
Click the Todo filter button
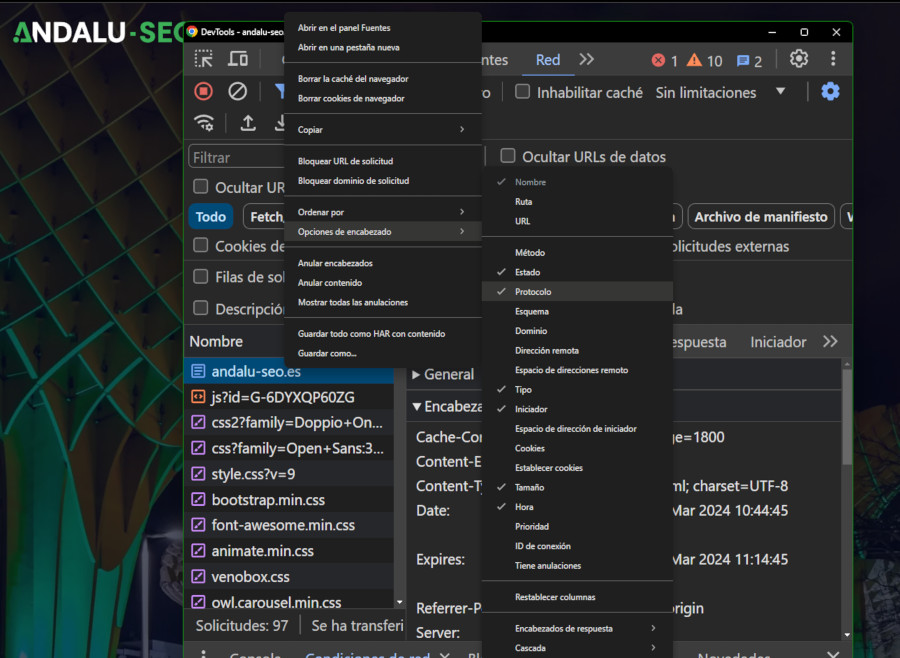pyautogui.click(x=210, y=217)
